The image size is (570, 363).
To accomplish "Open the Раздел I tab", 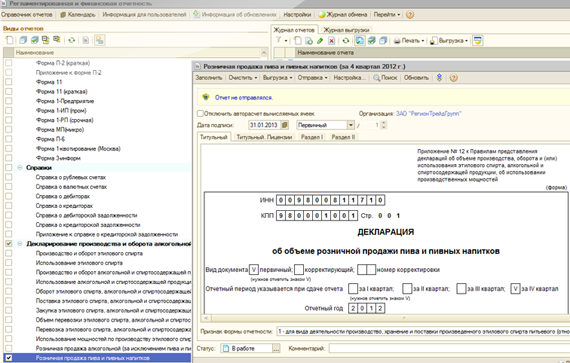I will (x=312, y=137).
